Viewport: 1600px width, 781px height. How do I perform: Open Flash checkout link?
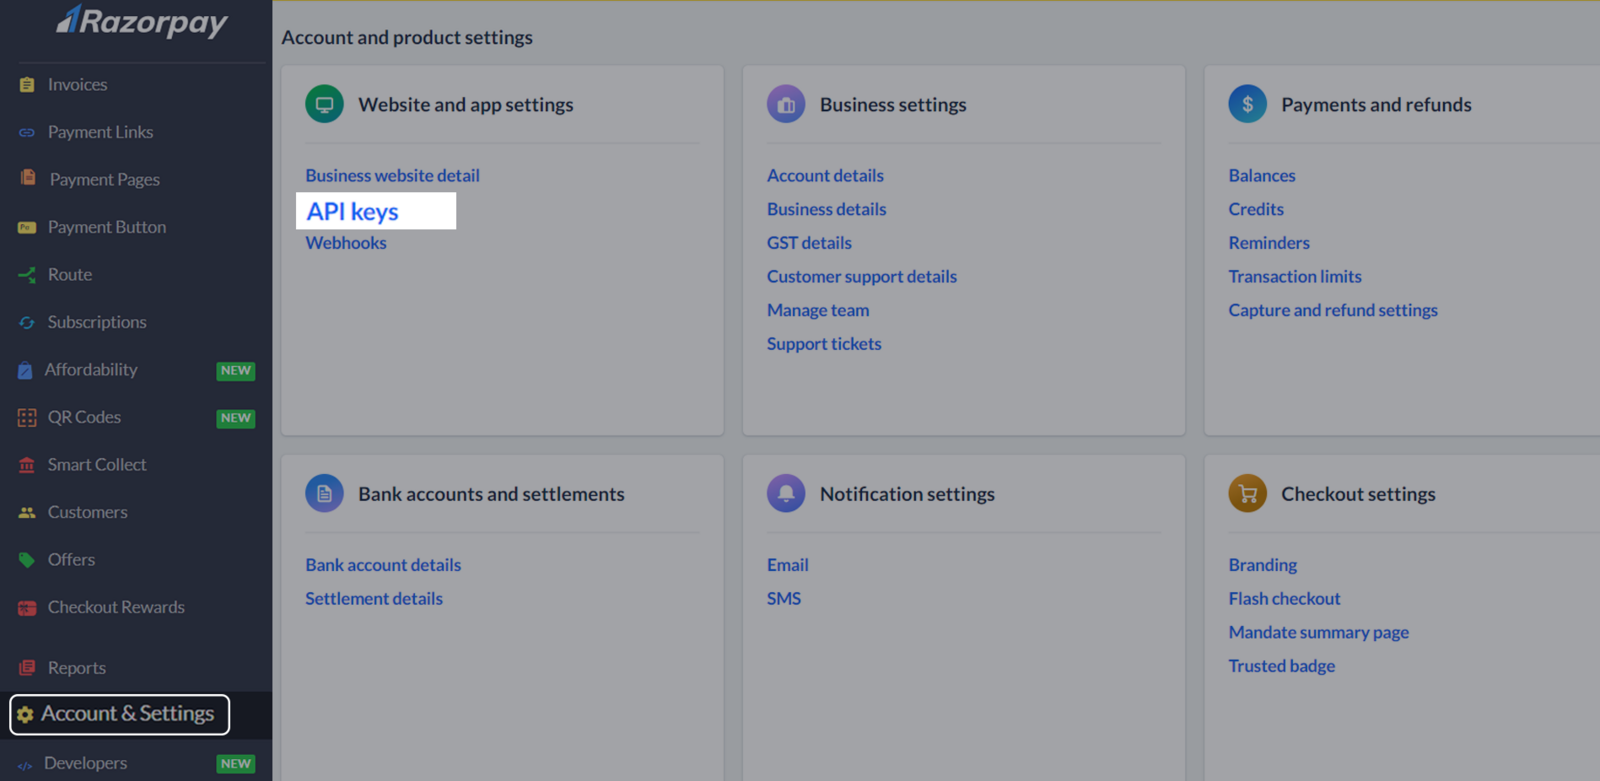pyautogui.click(x=1284, y=599)
